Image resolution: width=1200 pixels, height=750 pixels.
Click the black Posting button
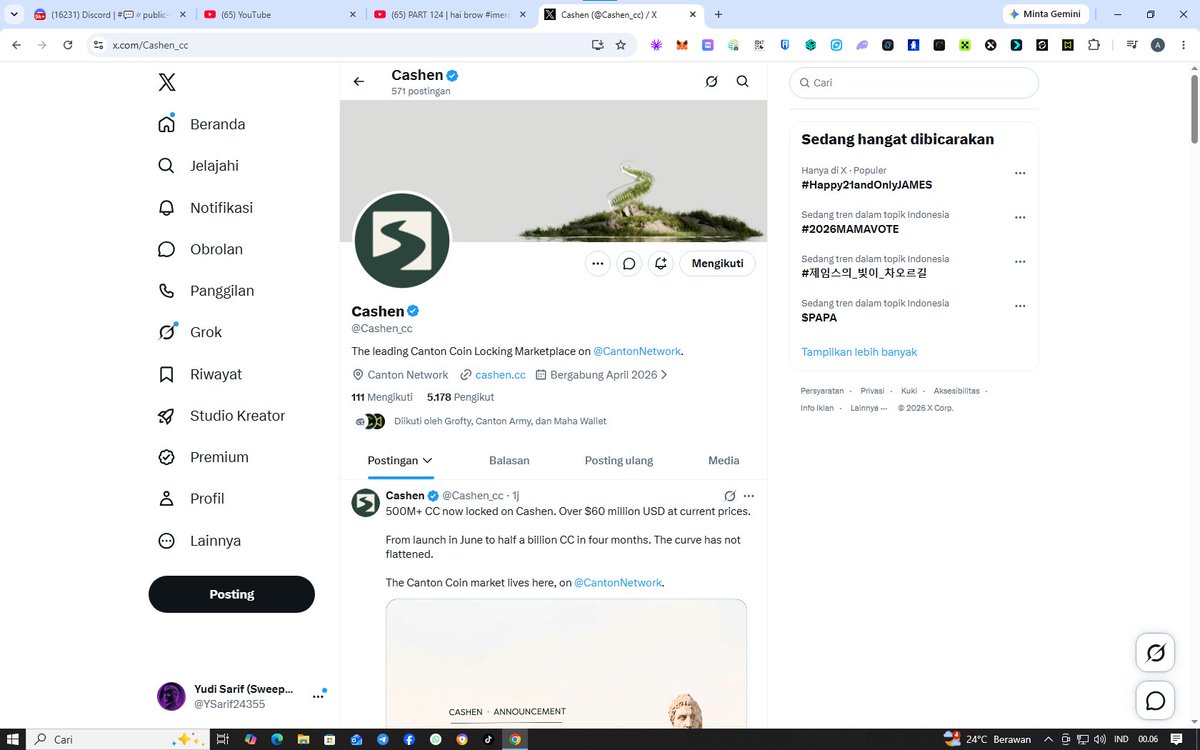[232, 594]
